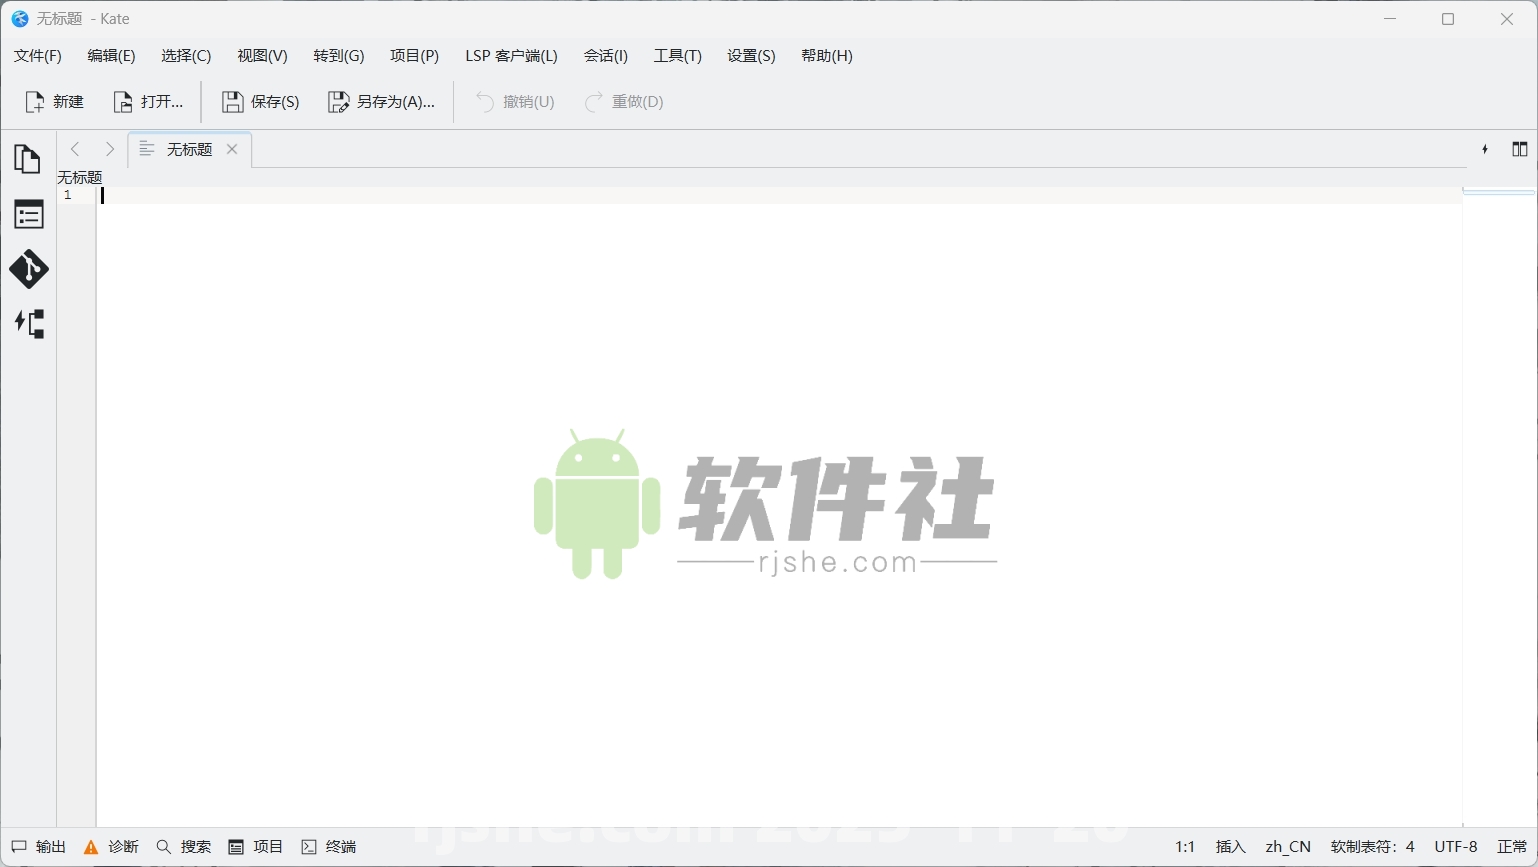The height and width of the screenshot is (867, 1538).
Task: Toggle the 终端 panel in the status bar
Action: click(x=328, y=846)
